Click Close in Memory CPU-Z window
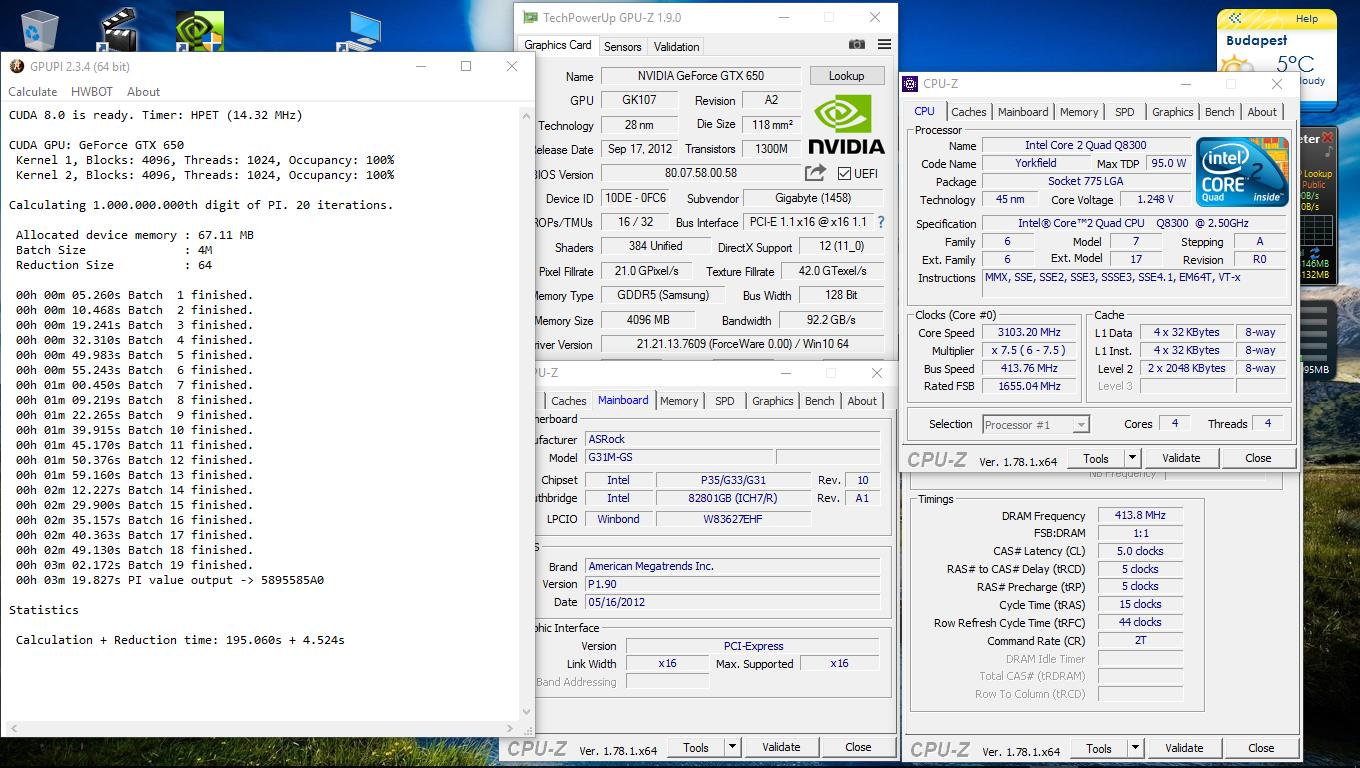This screenshot has width=1360, height=768. tap(1261, 748)
